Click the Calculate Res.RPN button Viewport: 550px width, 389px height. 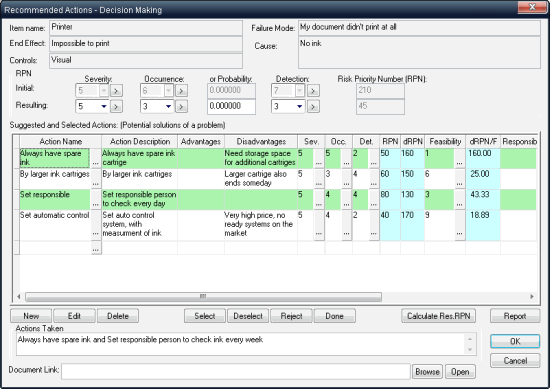point(438,316)
